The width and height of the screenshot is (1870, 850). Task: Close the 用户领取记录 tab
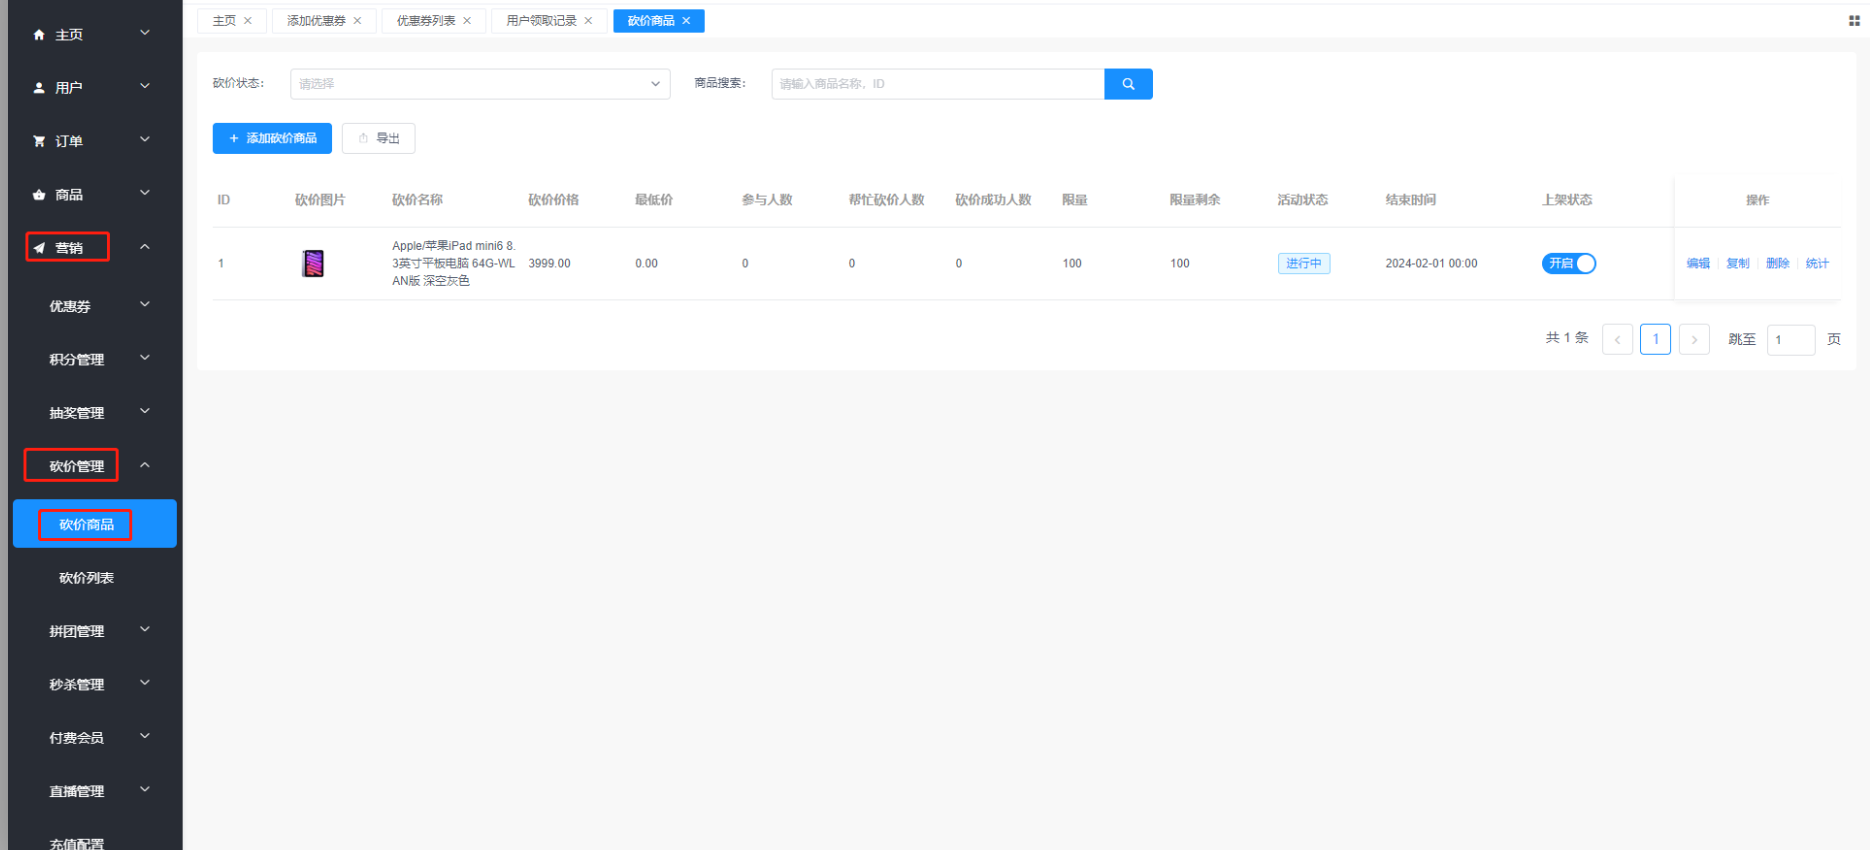[588, 21]
